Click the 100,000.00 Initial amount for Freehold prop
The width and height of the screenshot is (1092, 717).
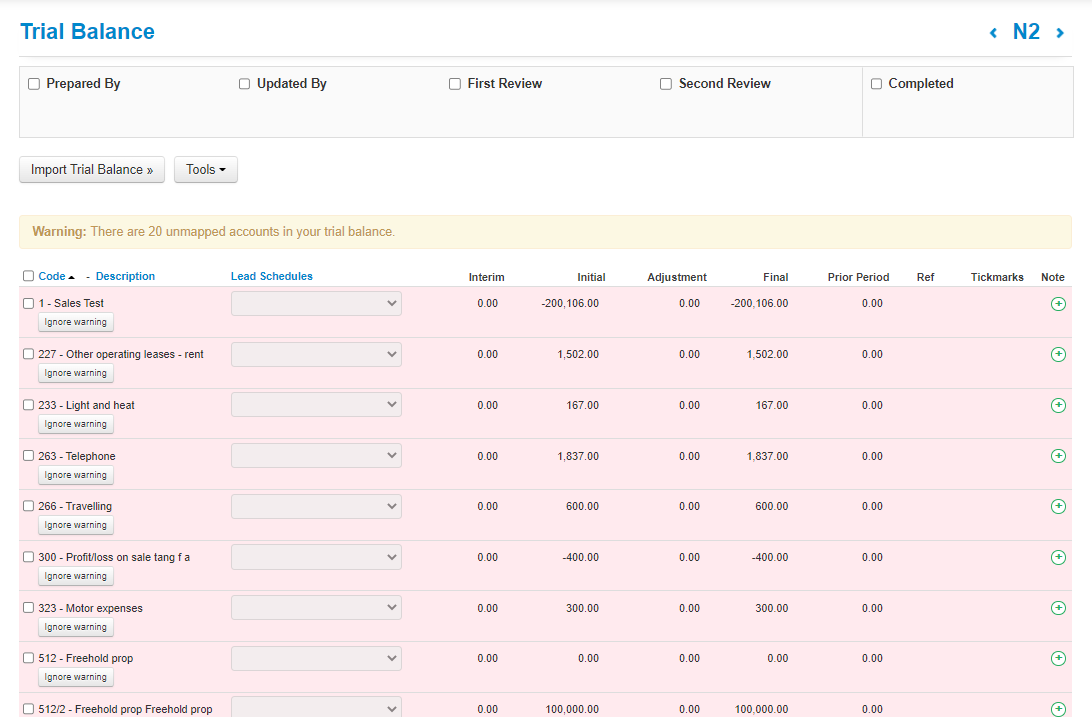[x=572, y=709]
